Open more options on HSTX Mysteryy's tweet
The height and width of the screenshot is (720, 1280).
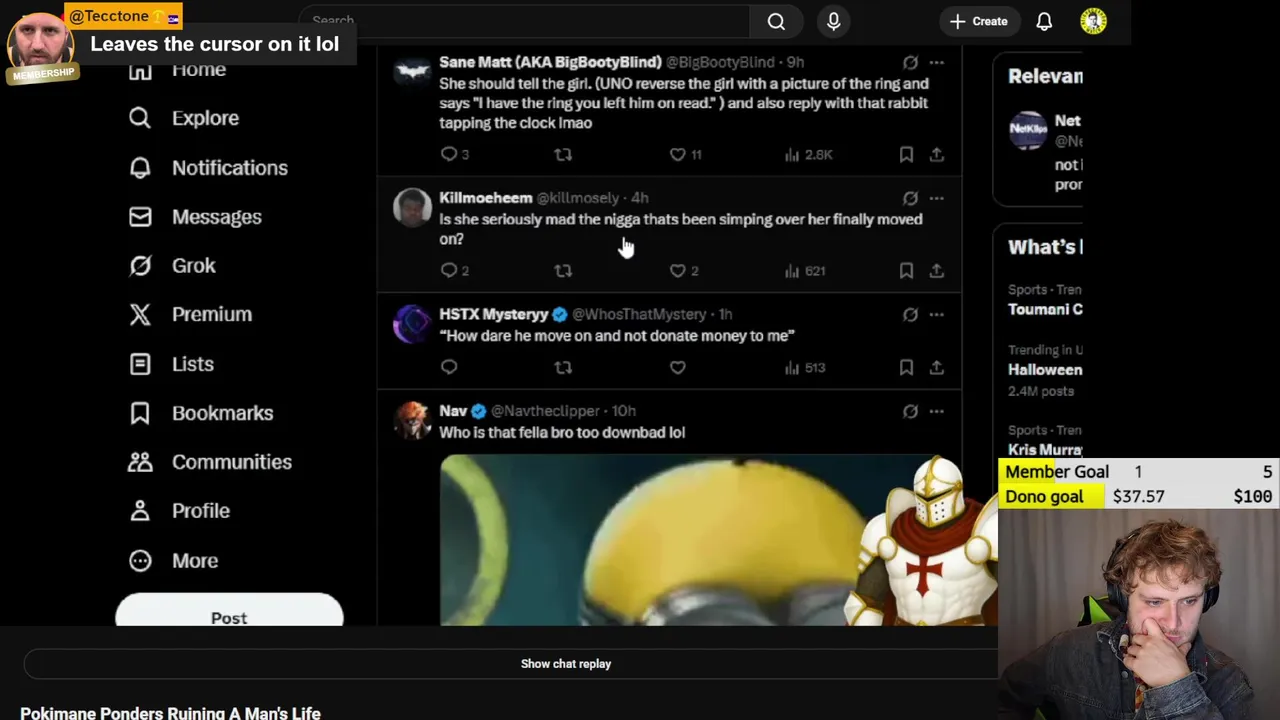point(936,314)
